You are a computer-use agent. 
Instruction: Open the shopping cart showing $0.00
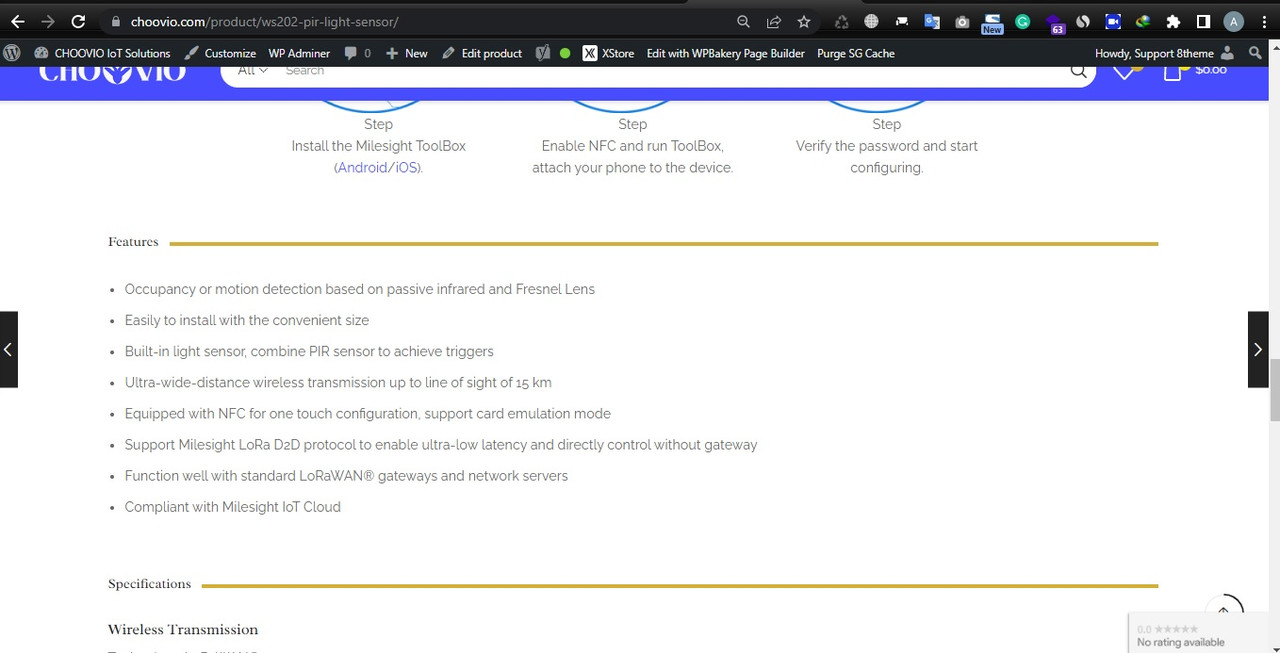(x=1195, y=70)
